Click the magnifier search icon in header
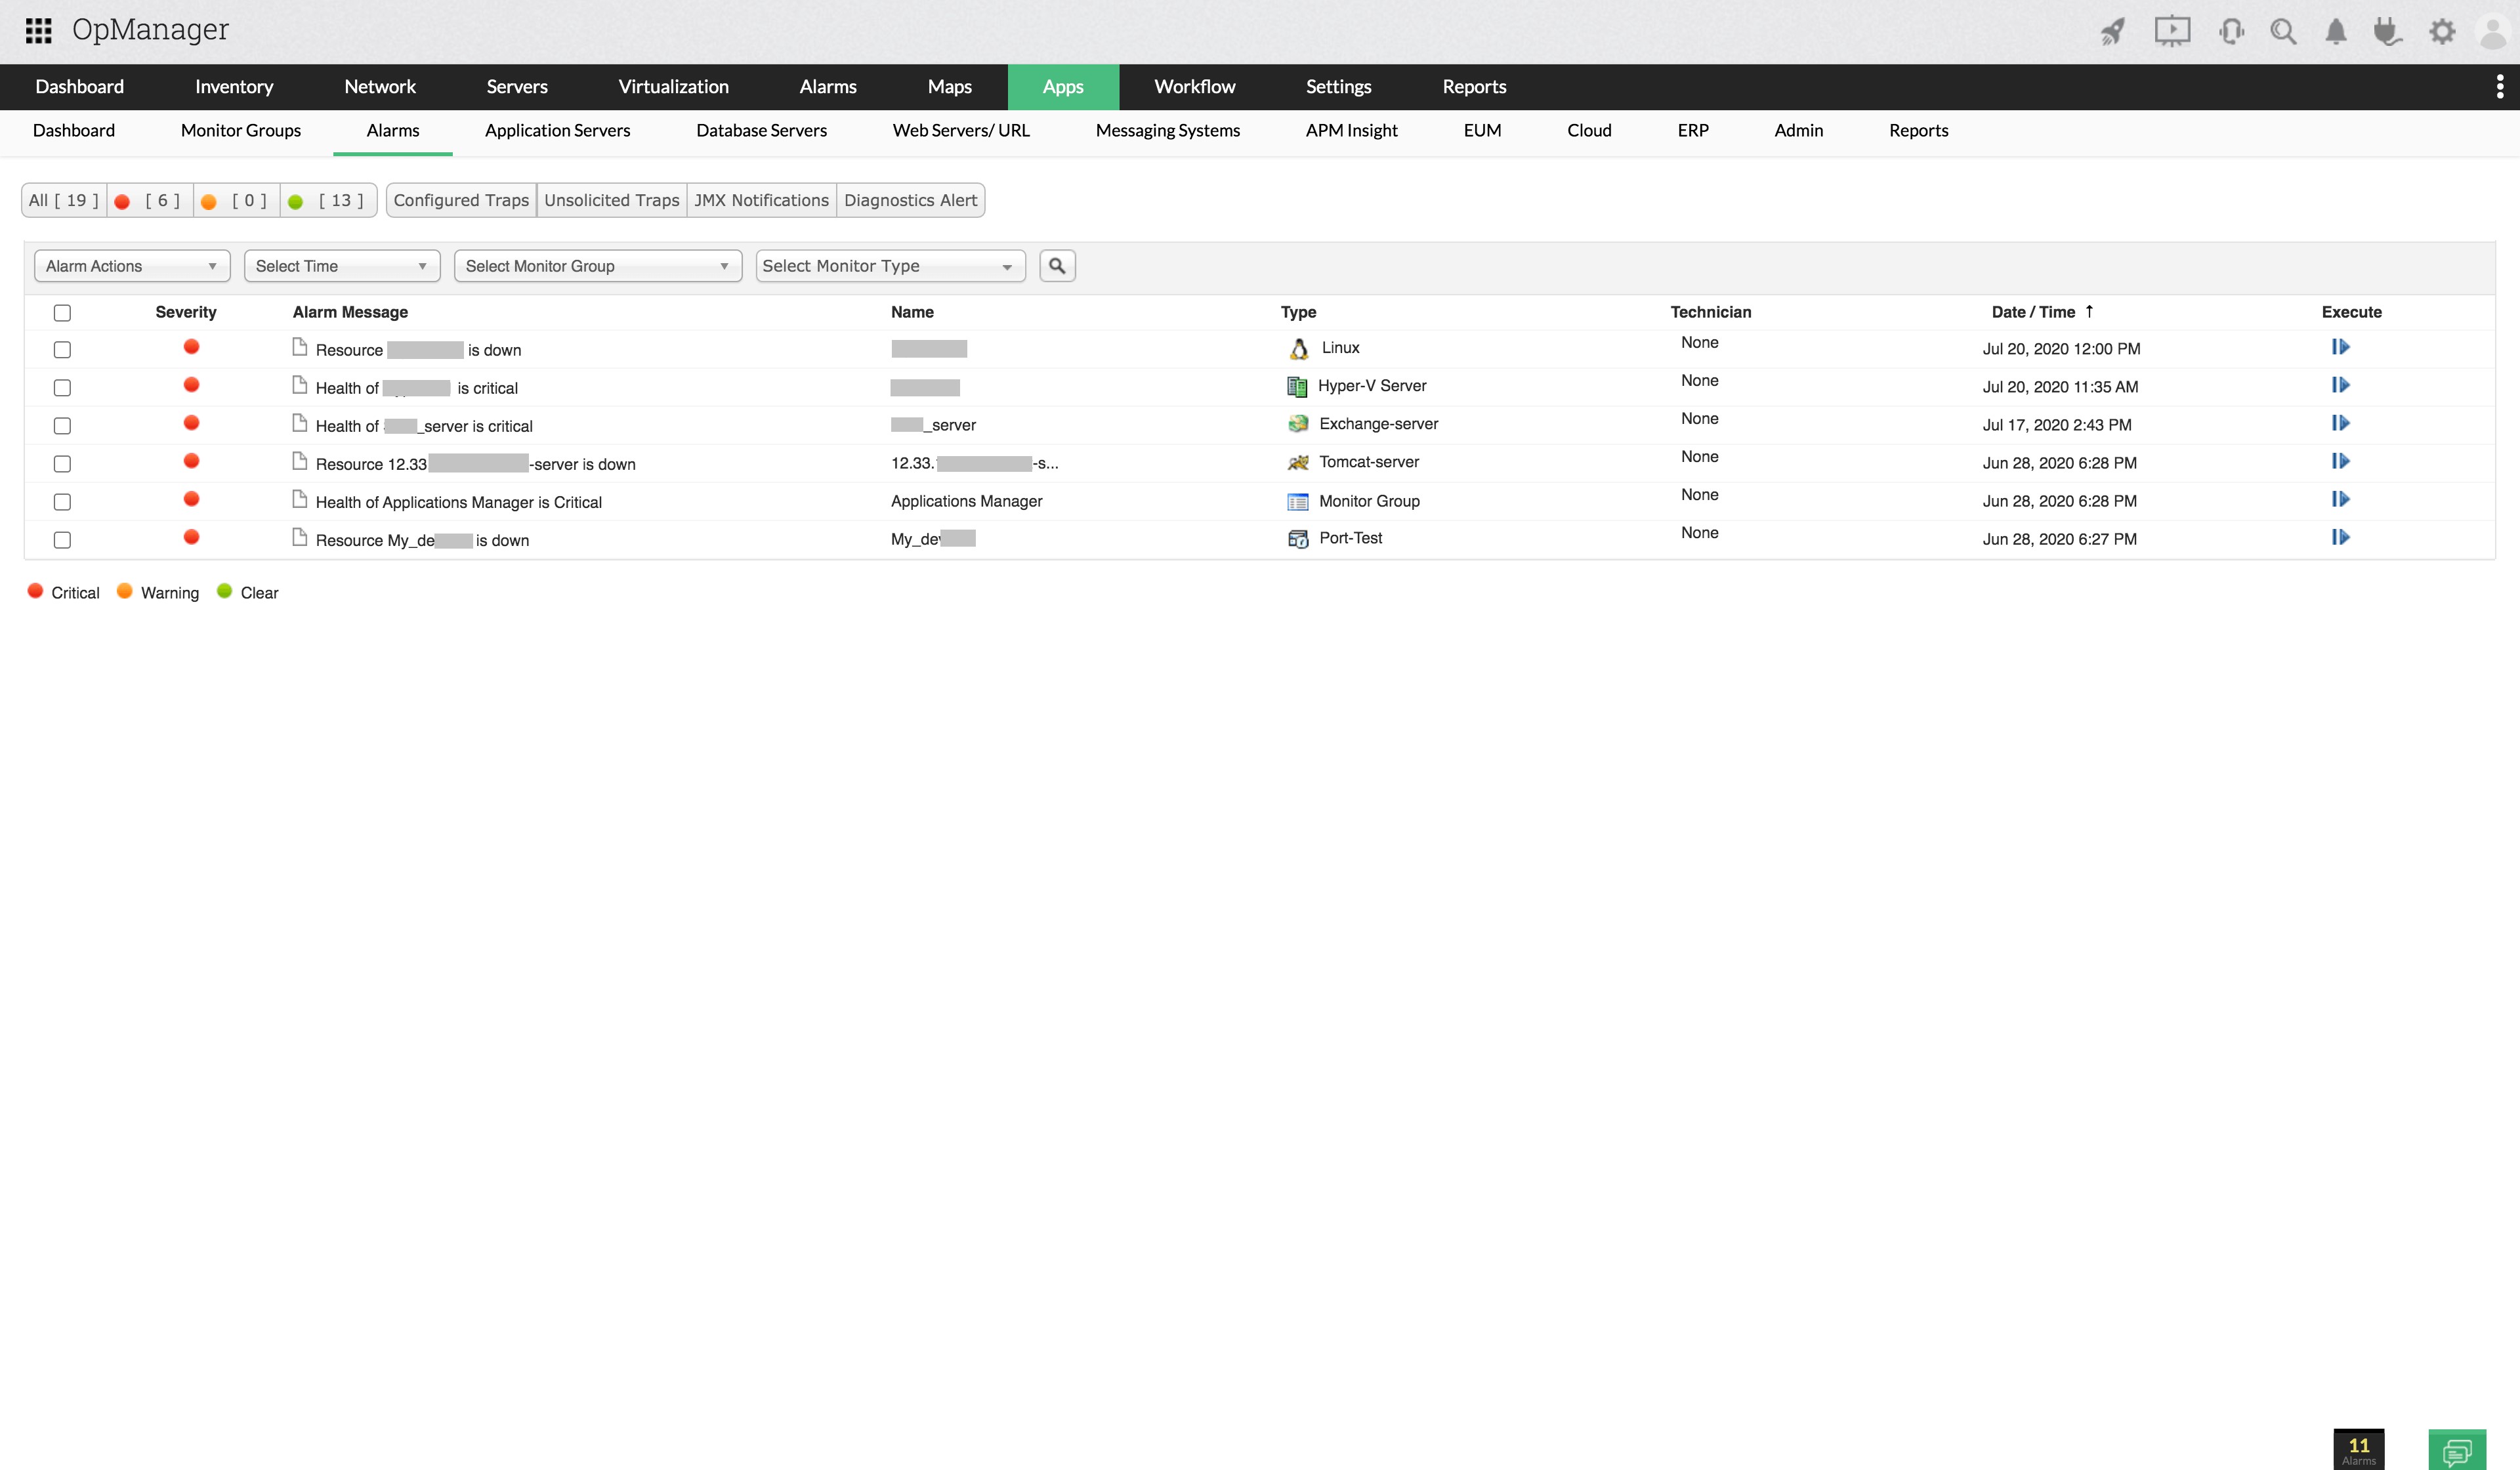The height and width of the screenshot is (1470, 2520). click(2283, 31)
